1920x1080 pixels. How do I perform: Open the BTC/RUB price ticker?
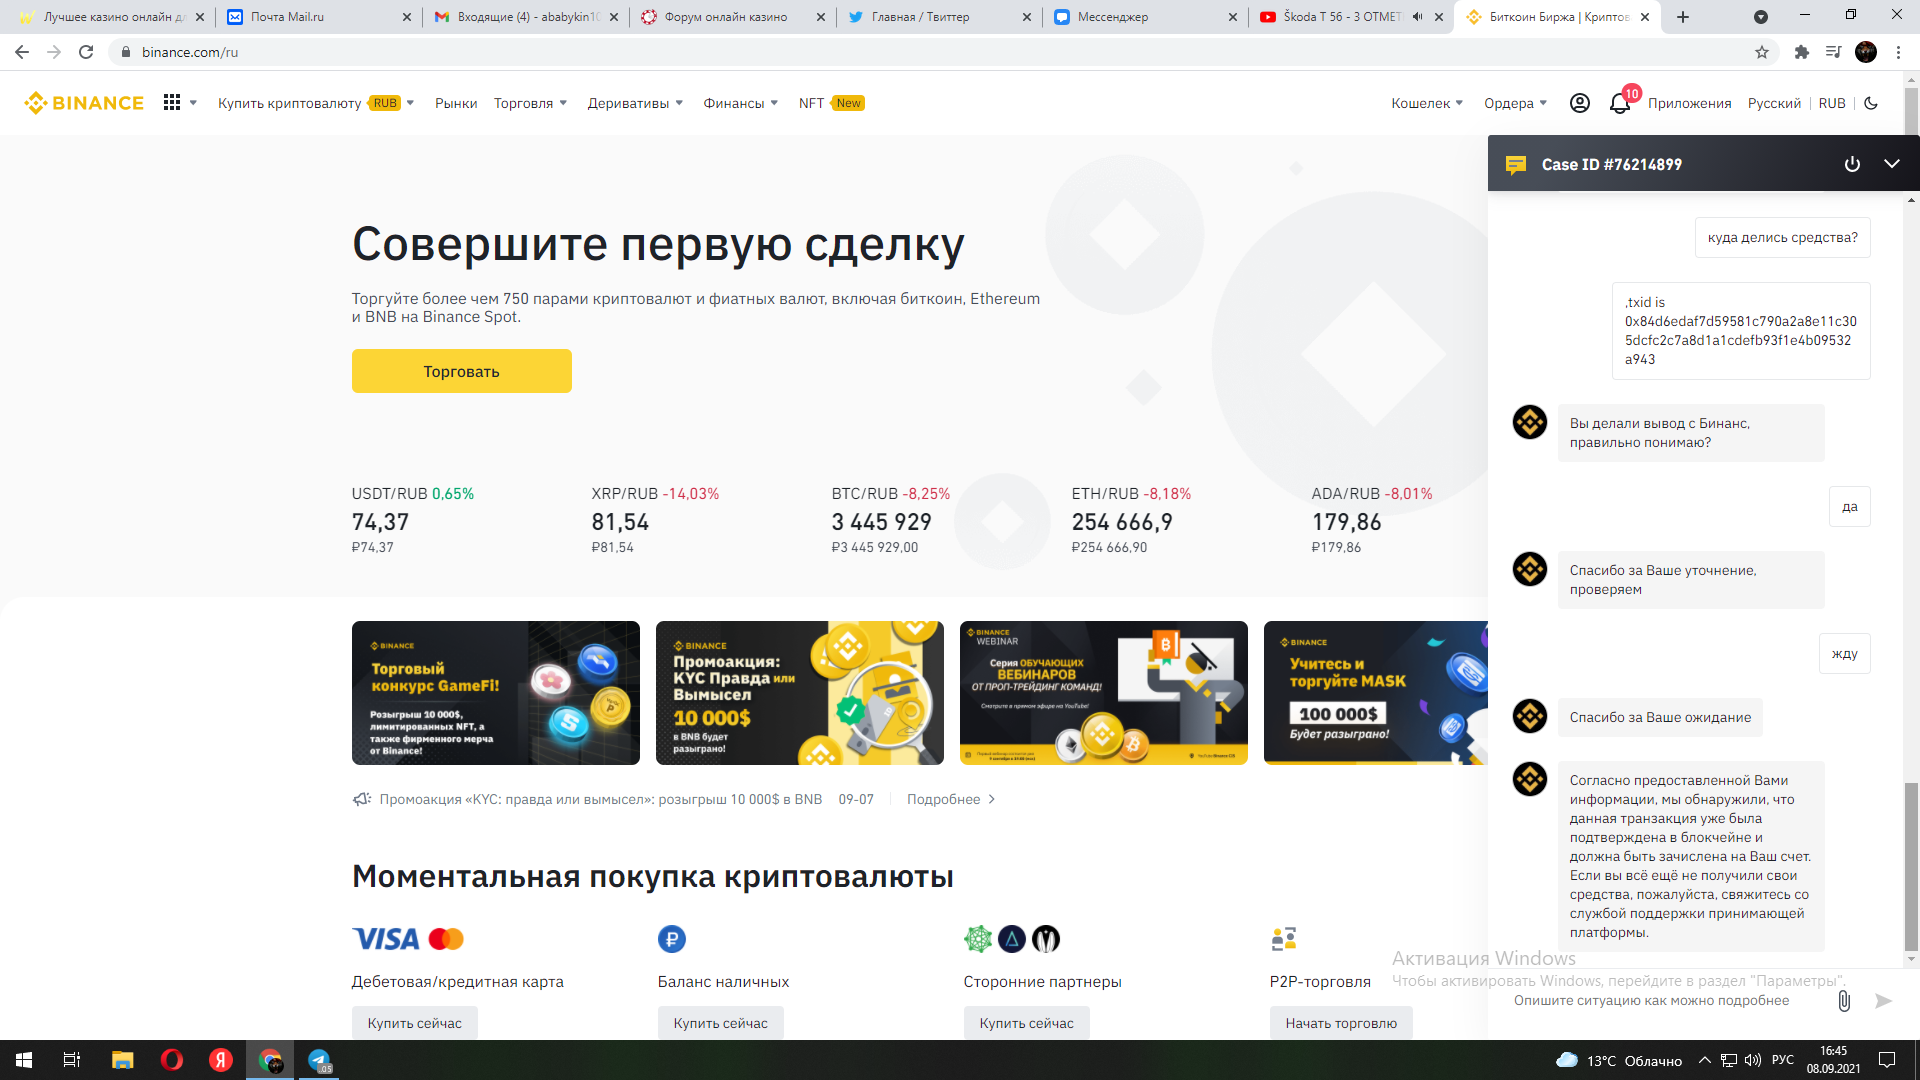click(890, 520)
